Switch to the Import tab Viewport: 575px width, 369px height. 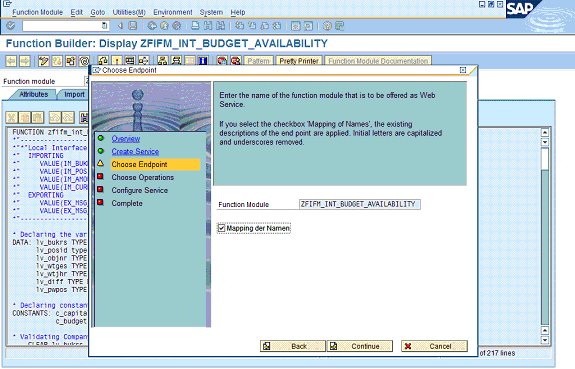point(74,94)
